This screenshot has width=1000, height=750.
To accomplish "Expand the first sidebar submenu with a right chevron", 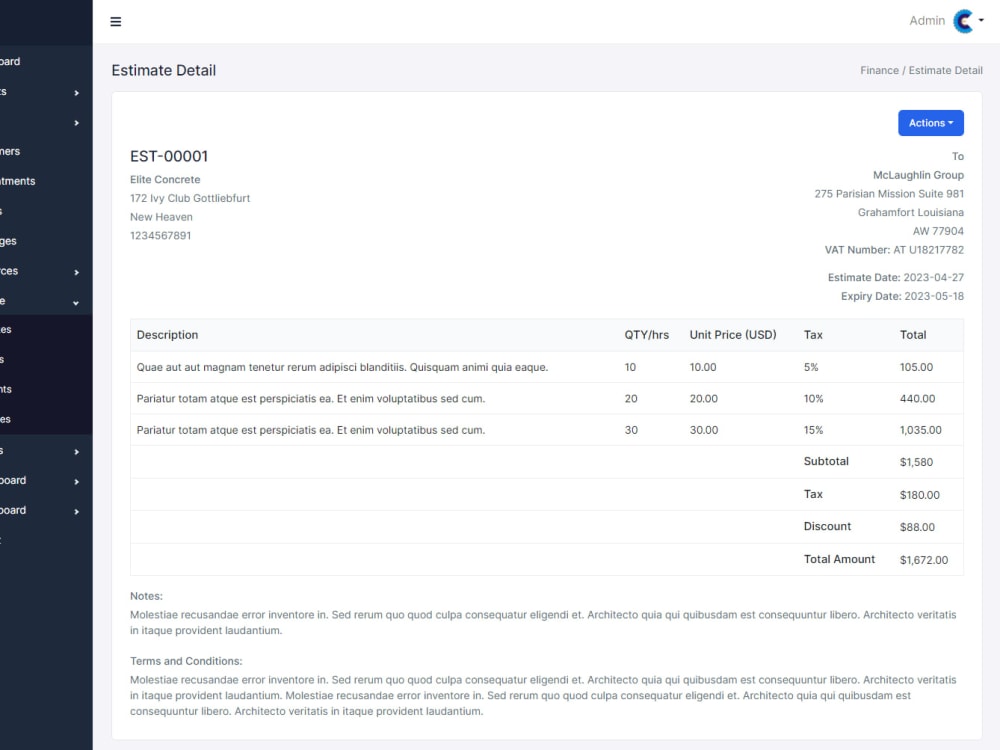I will point(40,91).
